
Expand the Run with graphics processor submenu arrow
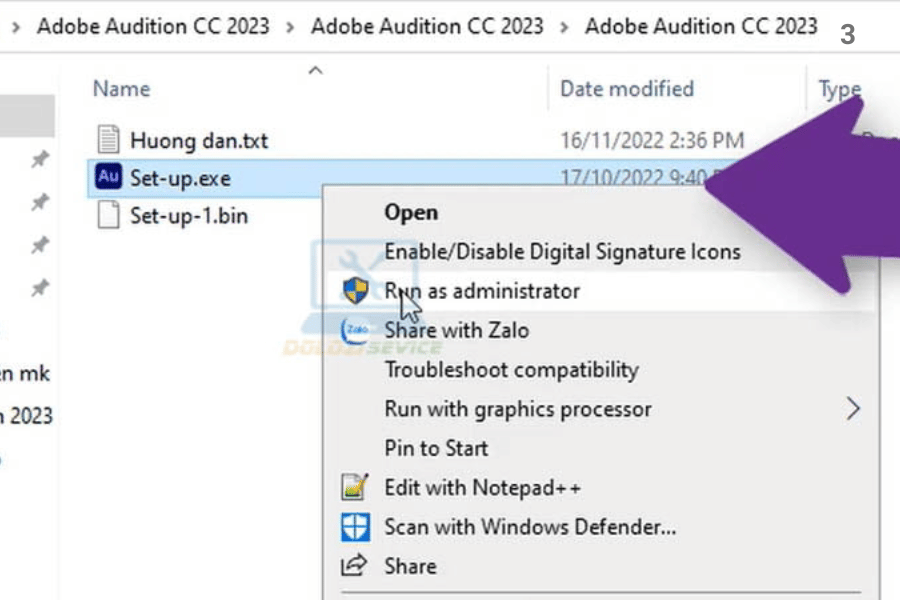853,409
